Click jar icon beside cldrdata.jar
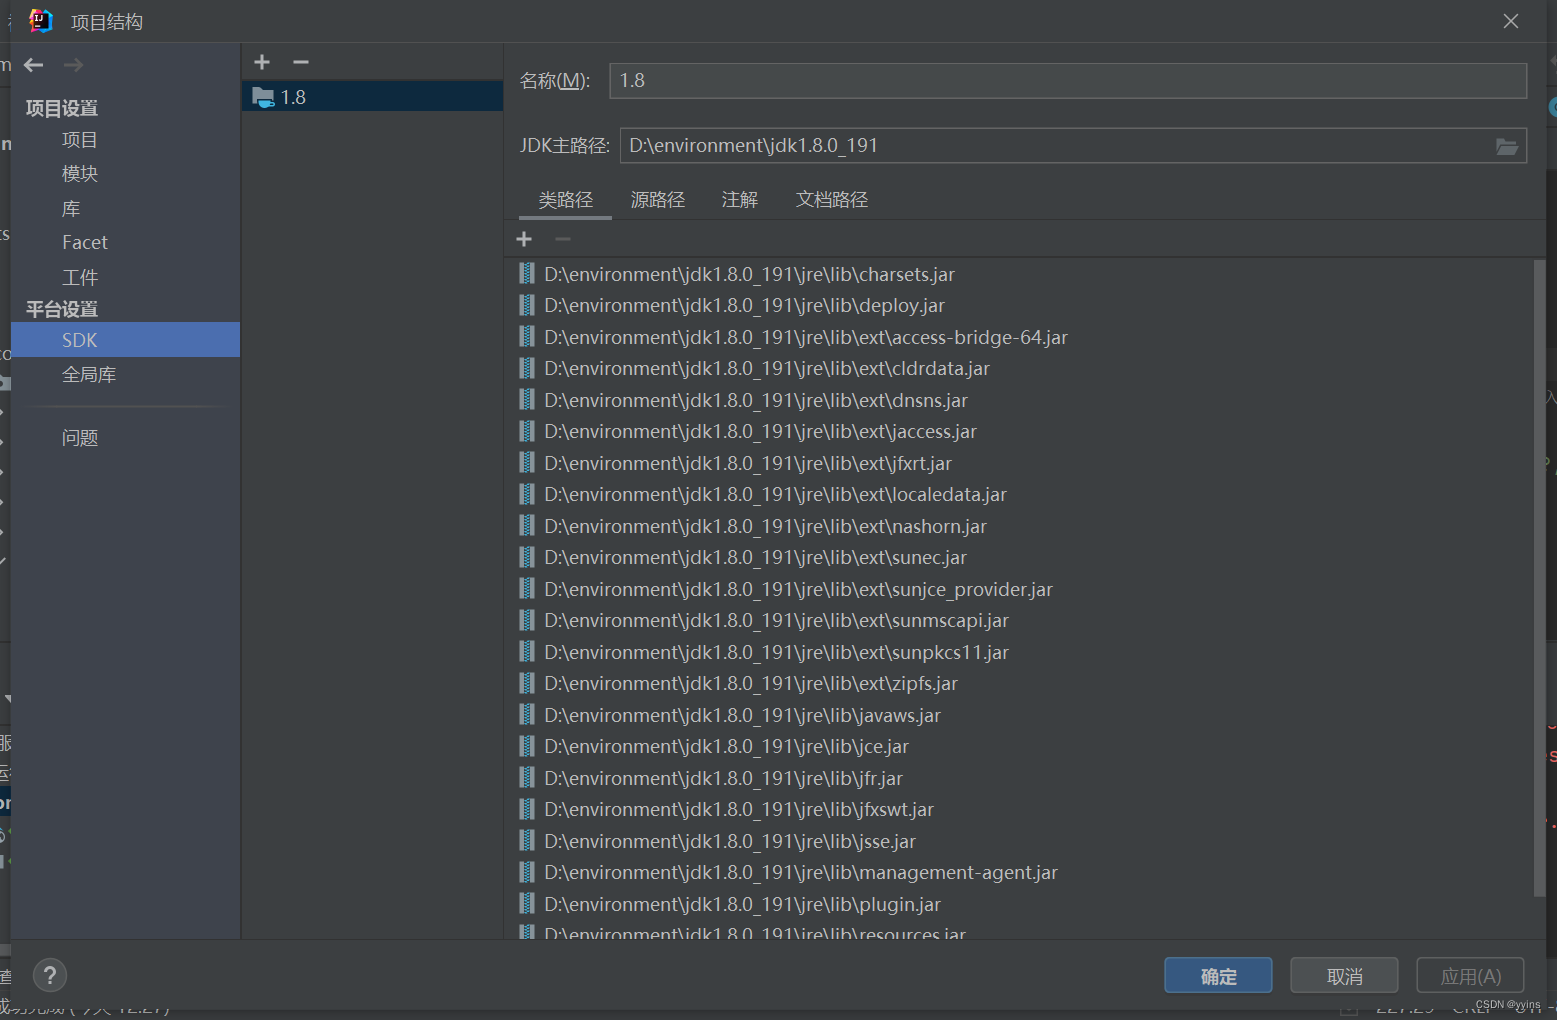The image size is (1557, 1020). coord(527,368)
